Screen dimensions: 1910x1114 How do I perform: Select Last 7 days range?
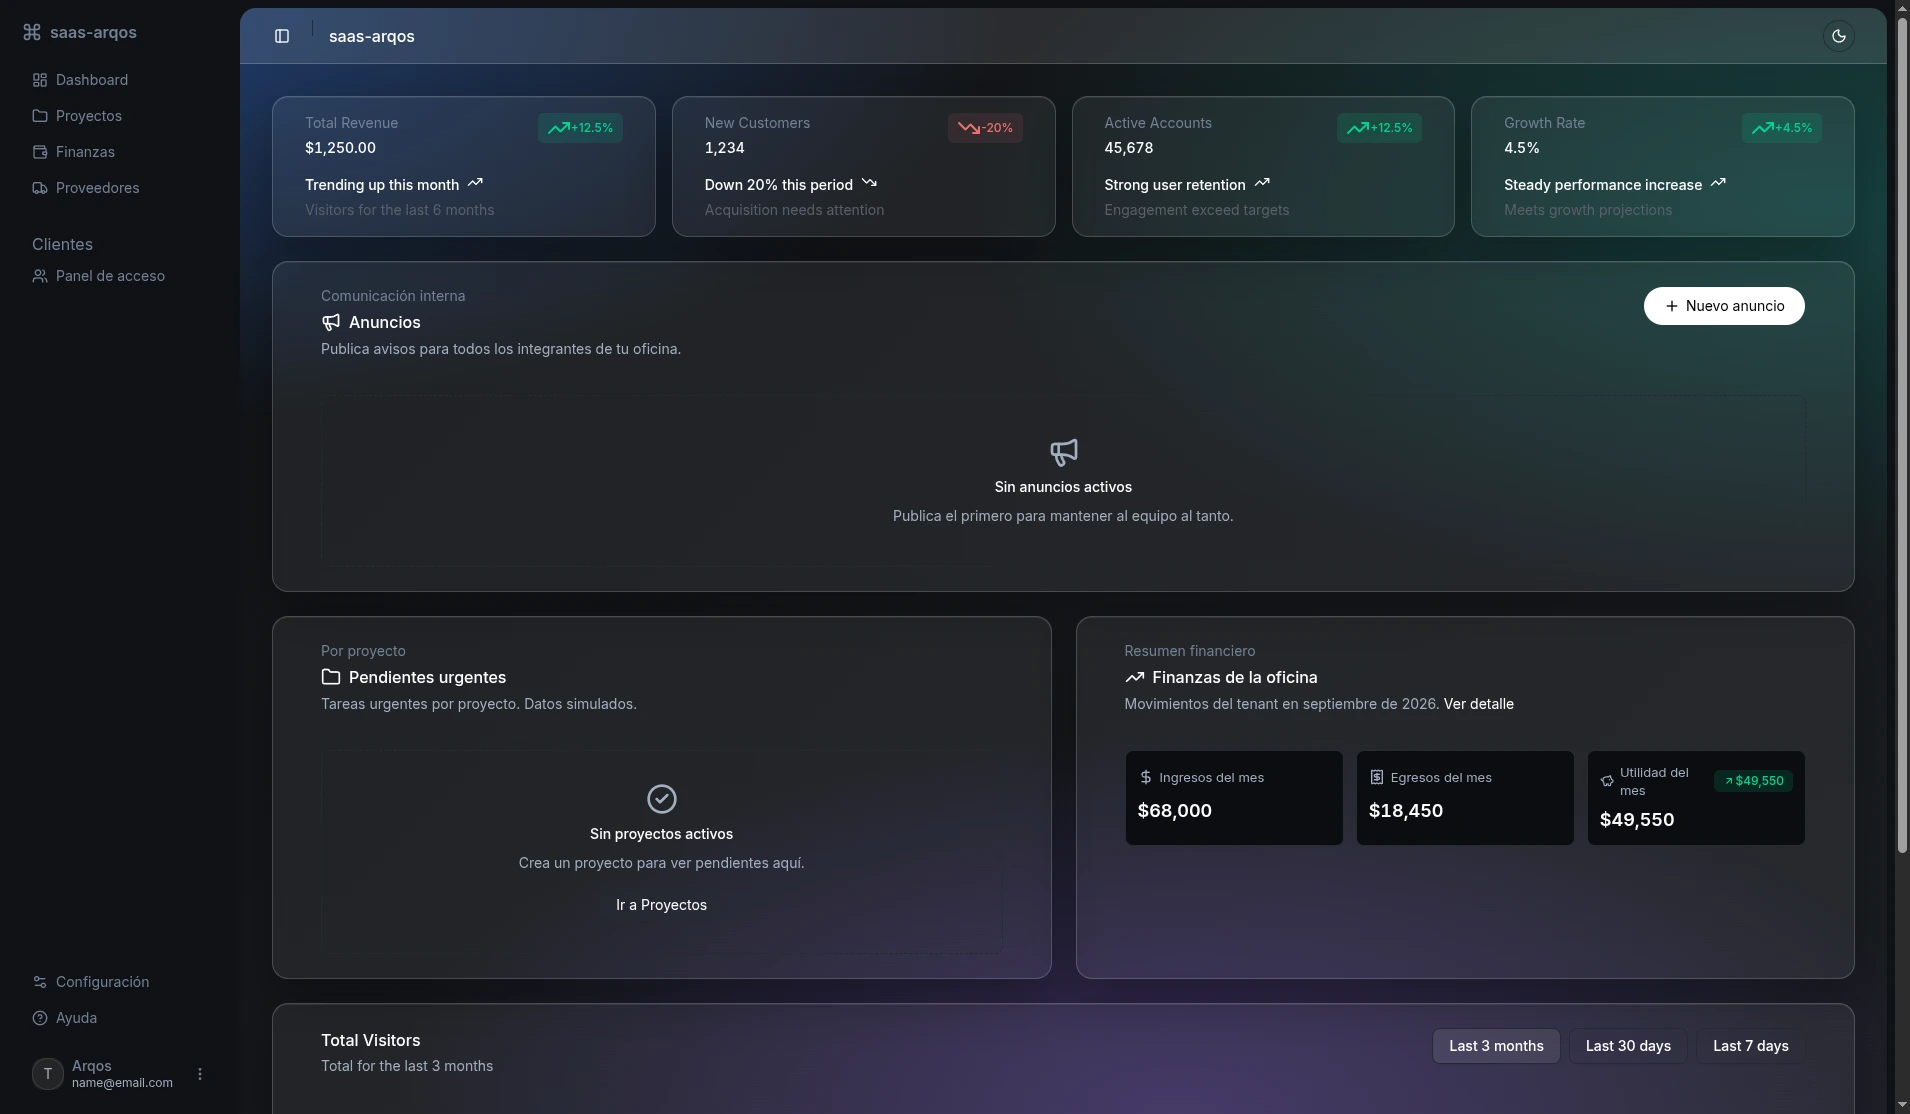click(x=1750, y=1046)
